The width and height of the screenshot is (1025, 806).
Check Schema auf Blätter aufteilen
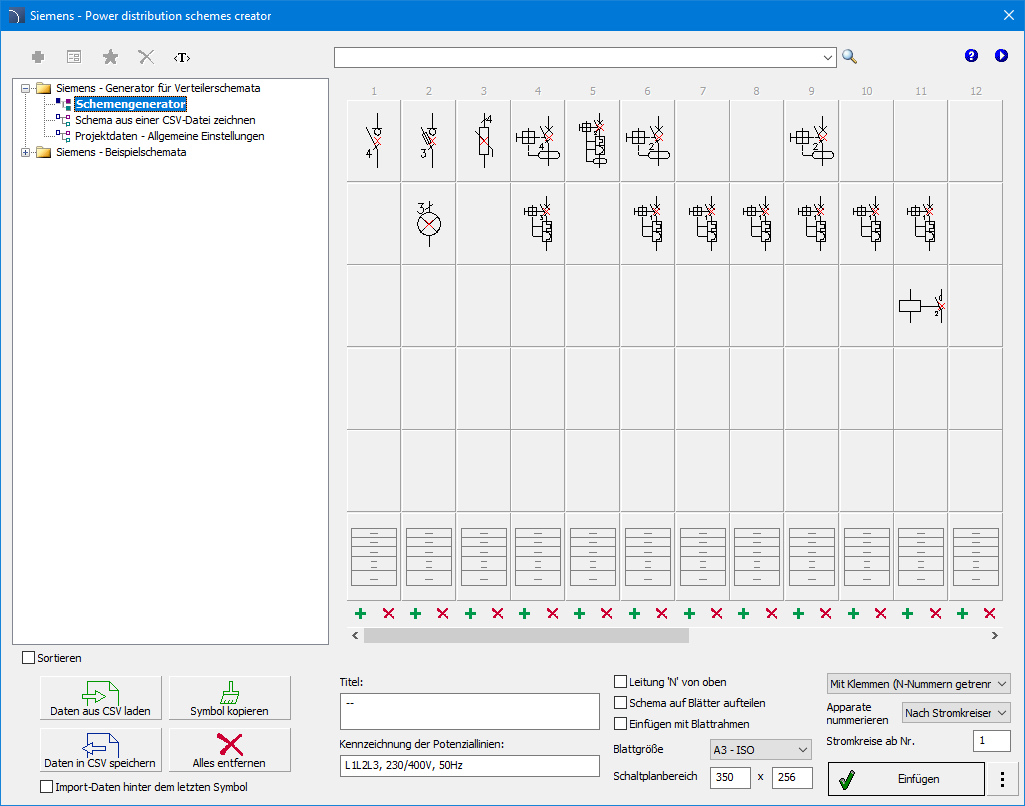[620, 703]
